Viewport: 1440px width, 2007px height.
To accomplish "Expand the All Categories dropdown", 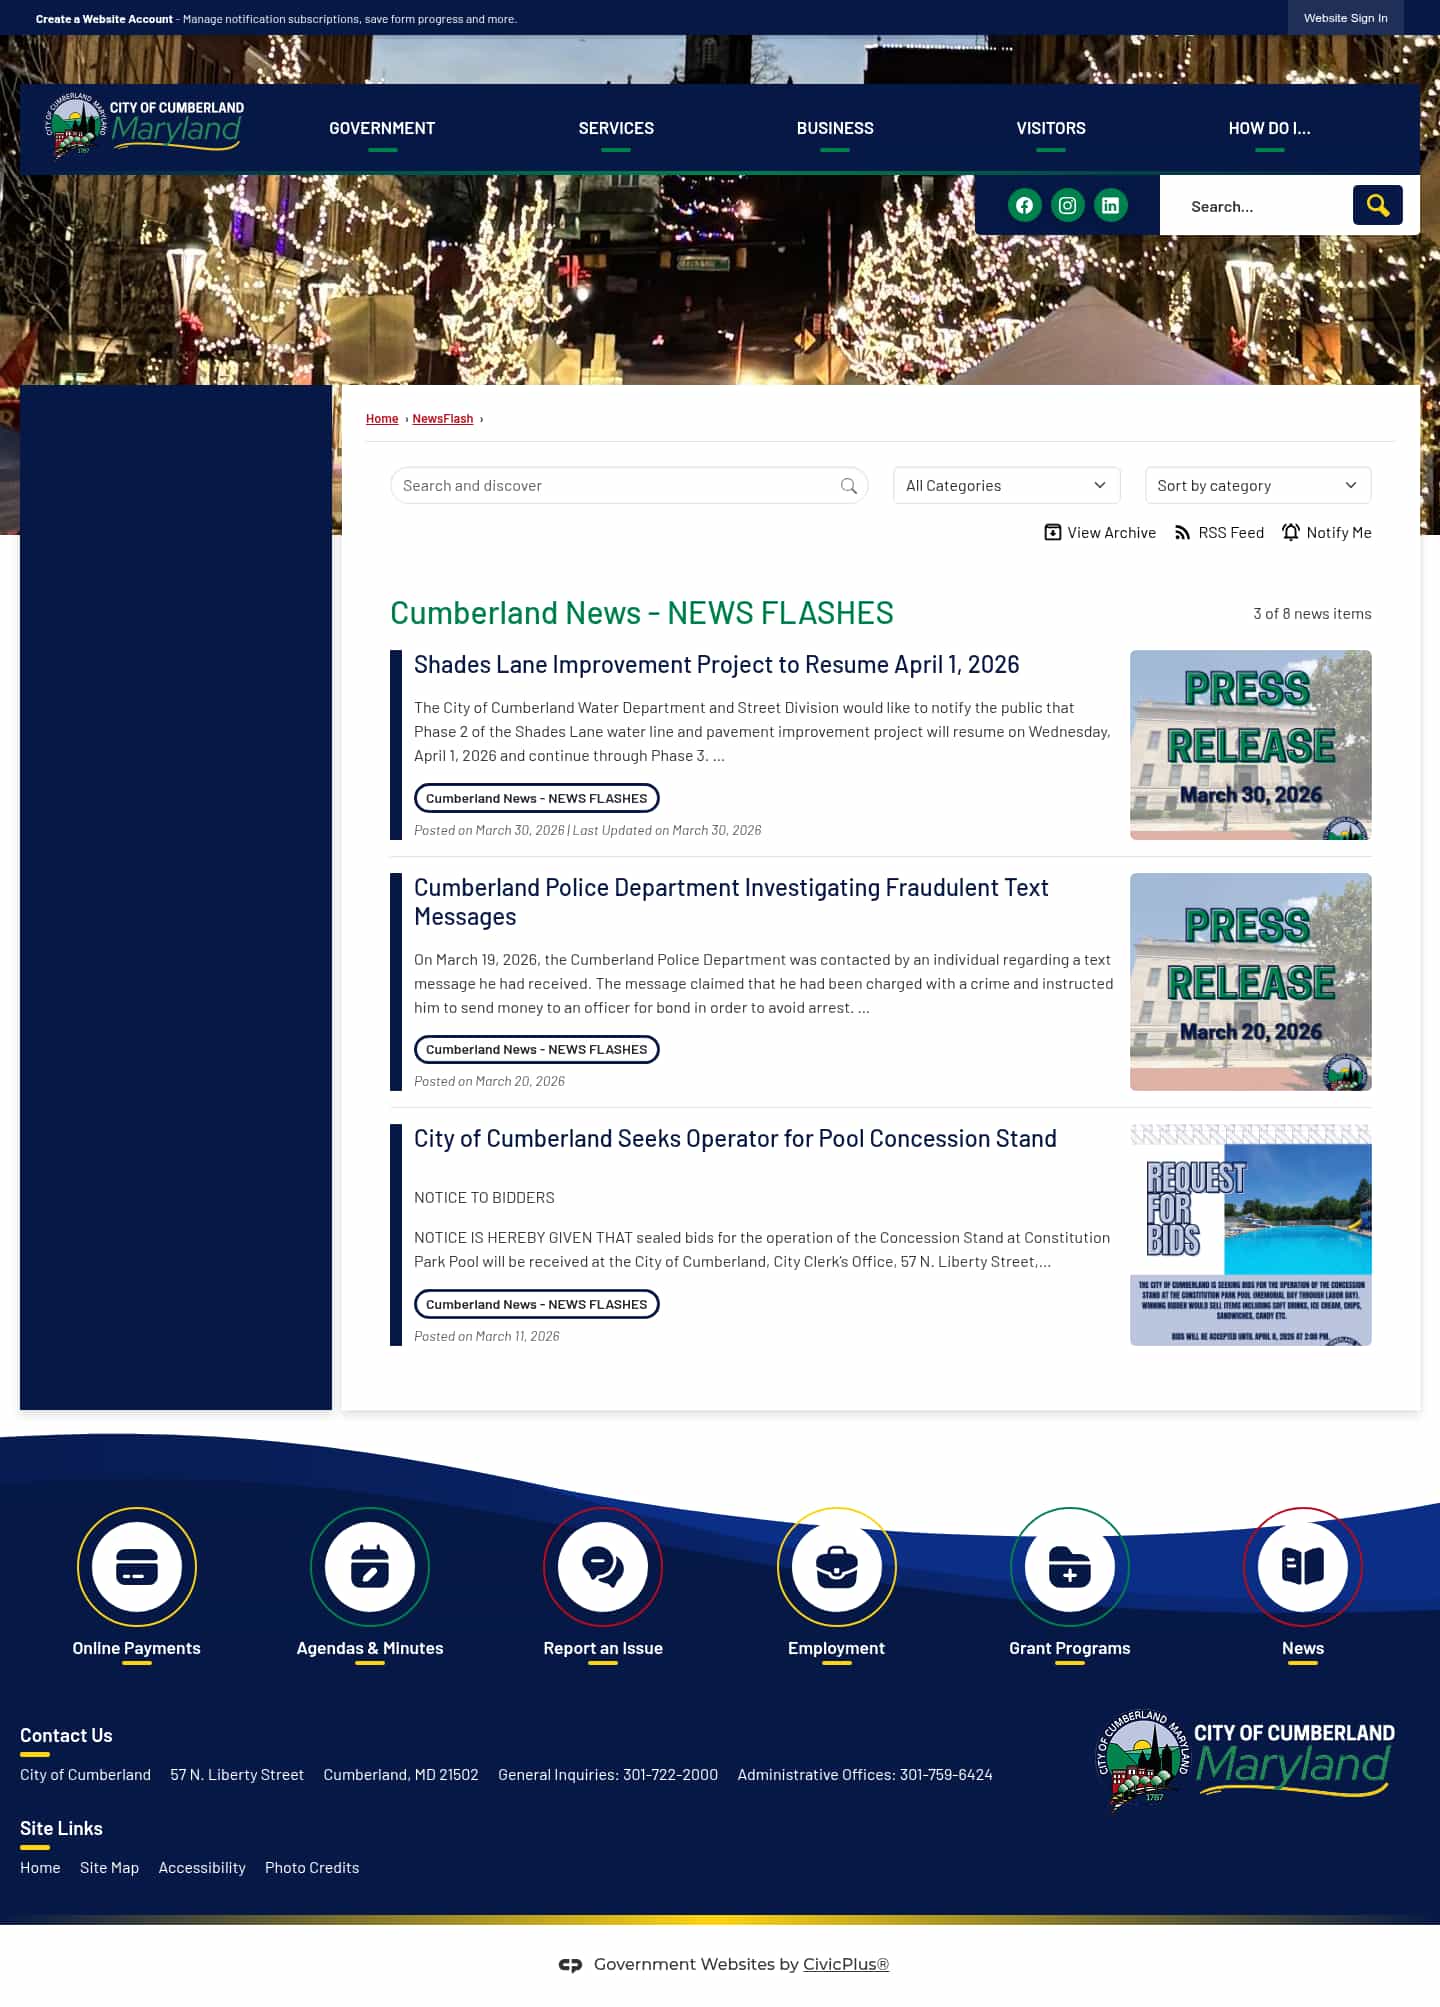I will 1006,485.
